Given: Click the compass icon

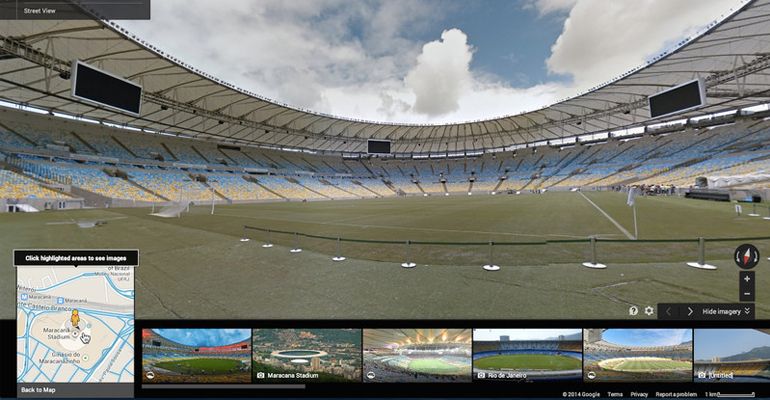Looking at the screenshot, I should coord(746,256).
